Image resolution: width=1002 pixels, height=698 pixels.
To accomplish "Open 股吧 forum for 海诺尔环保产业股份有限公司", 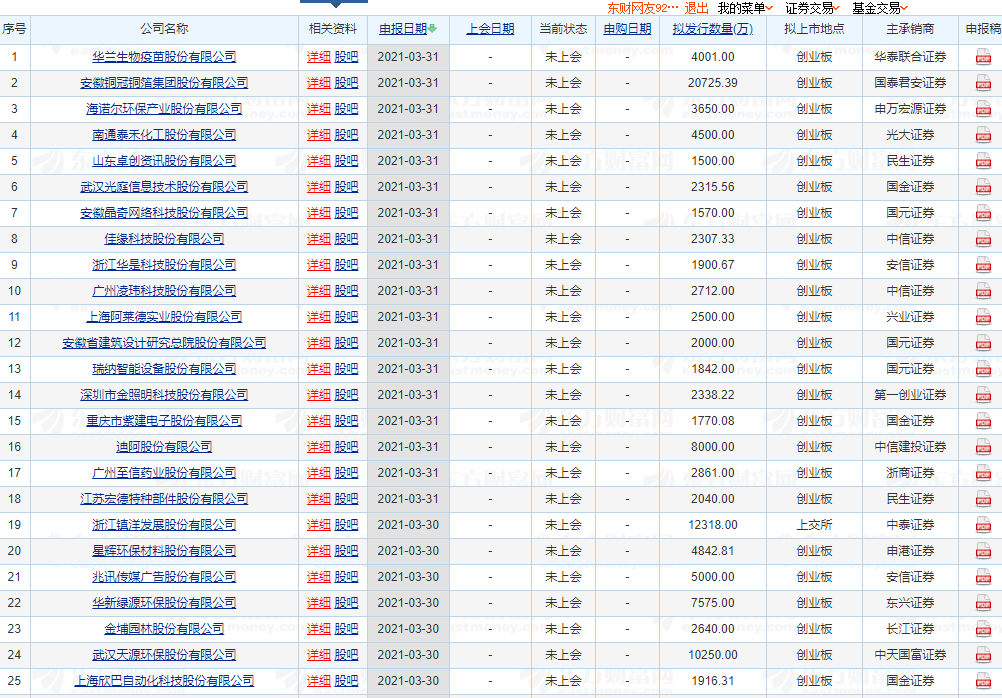I will [346, 109].
